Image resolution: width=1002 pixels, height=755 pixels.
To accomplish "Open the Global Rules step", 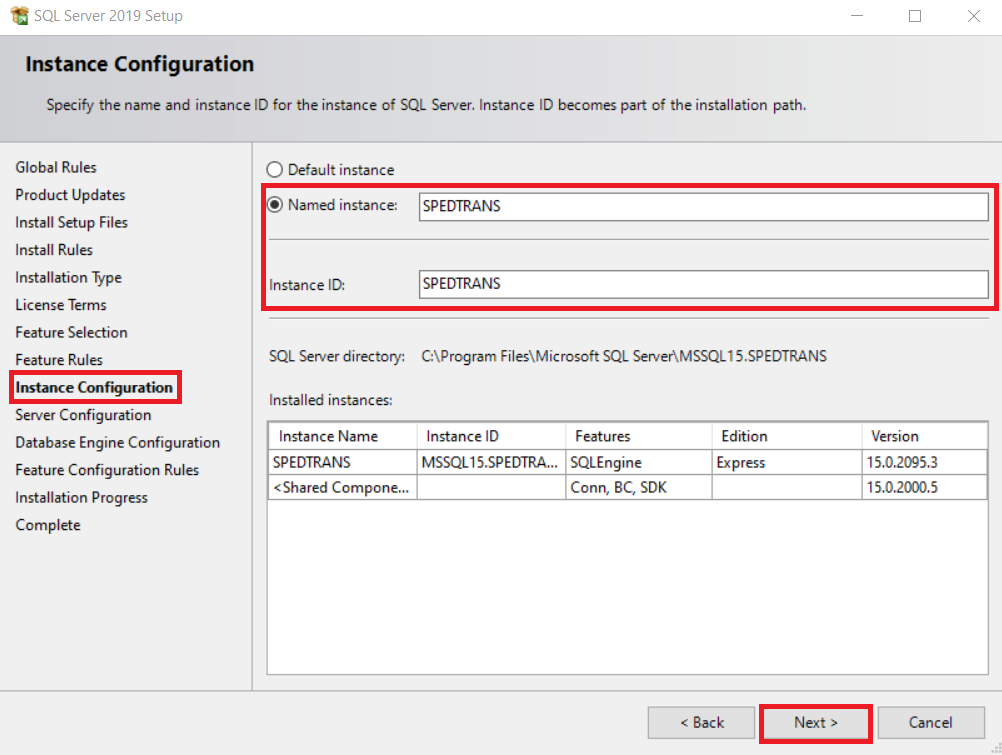I will pyautogui.click(x=56, y=167).
